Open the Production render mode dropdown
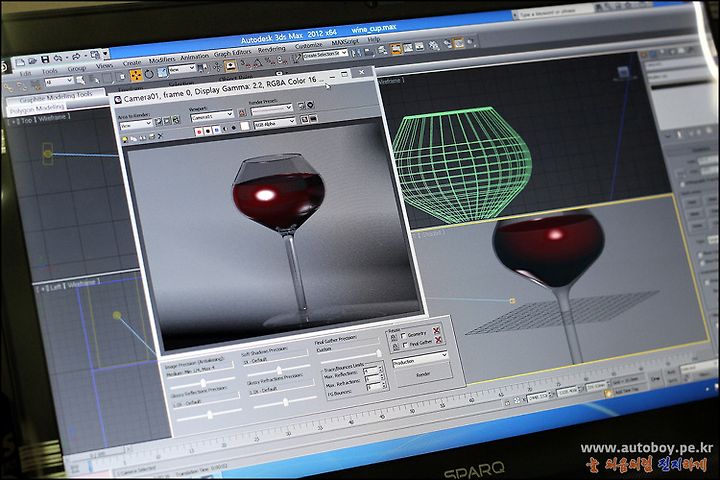Screen dimensions: 720x480 tap(420, 359)
